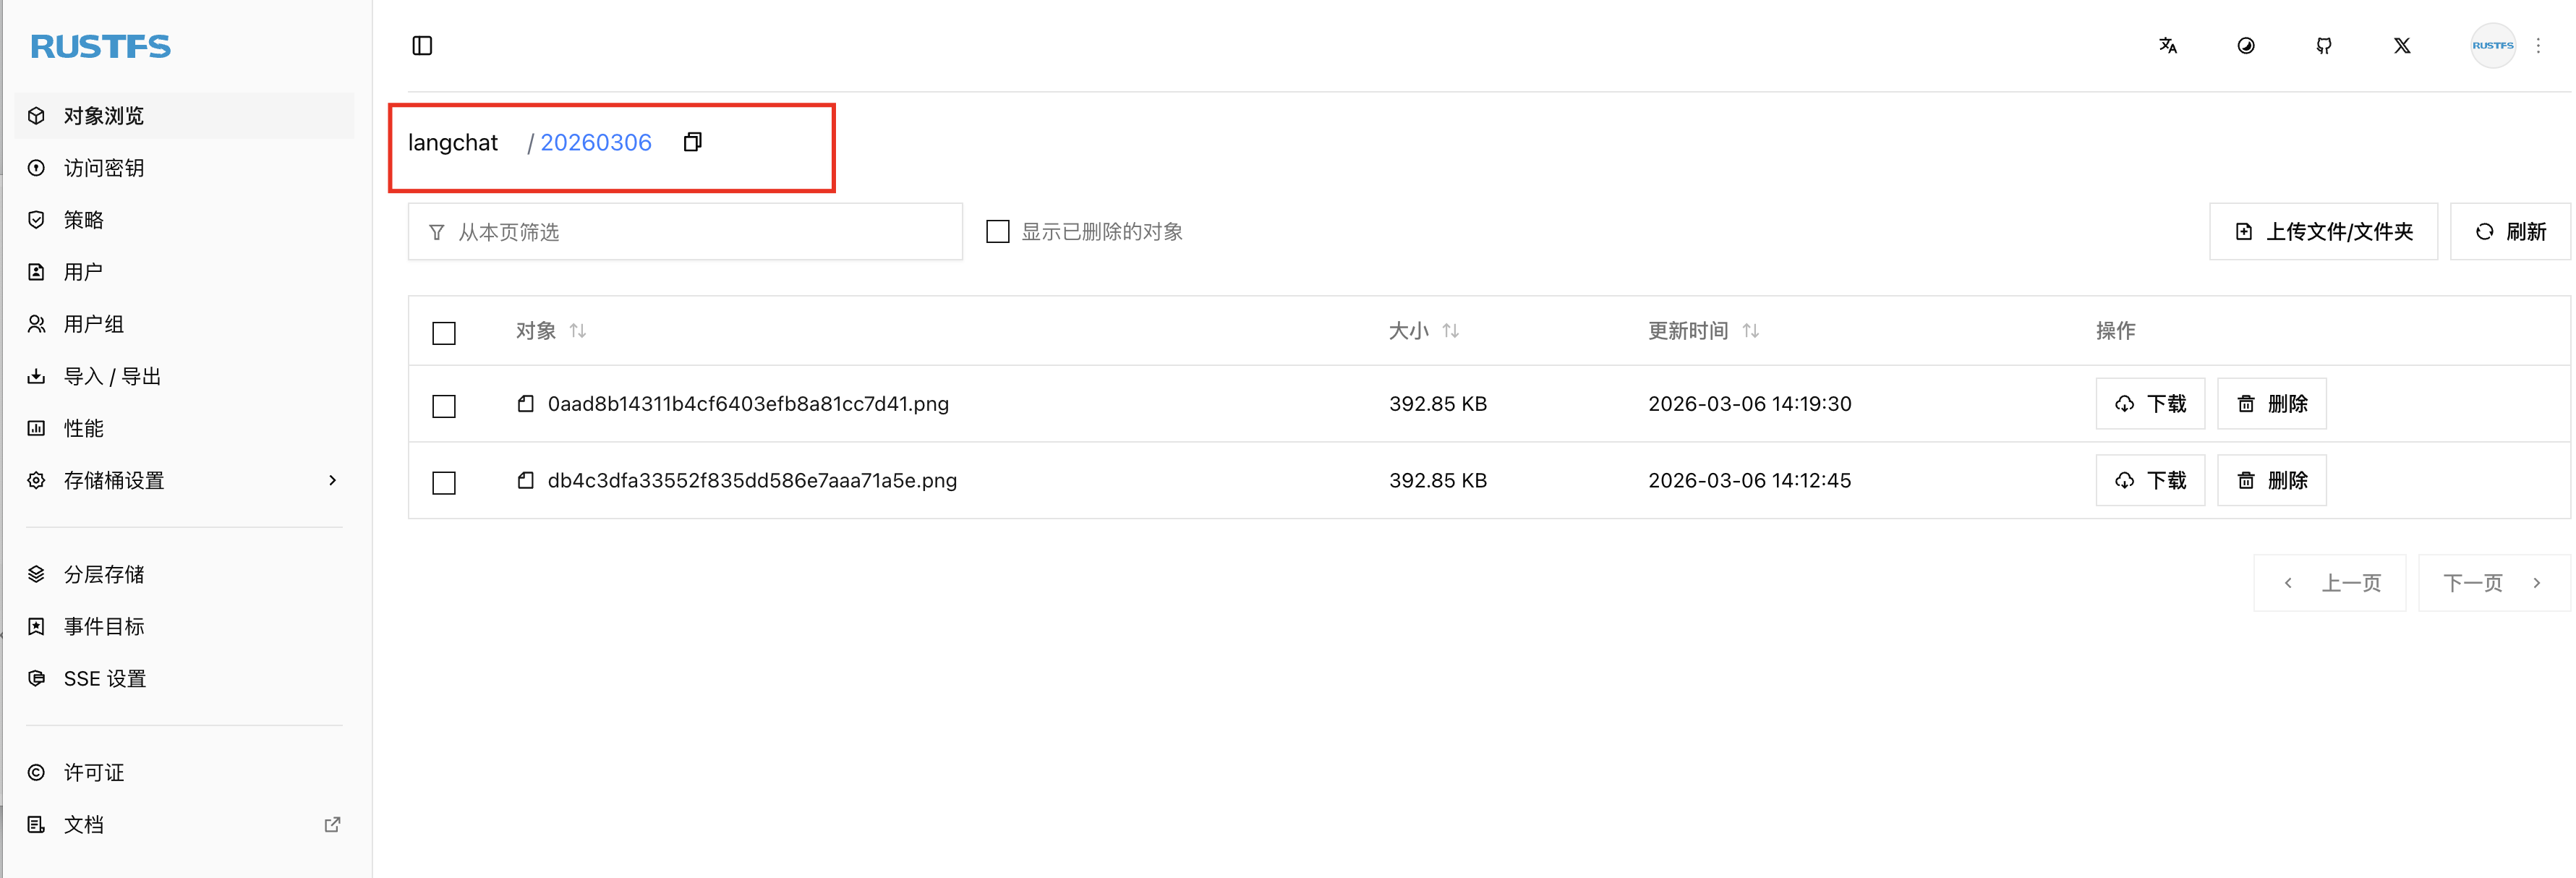Toggle the sidebar collapse icon

(x=422, y=46)
